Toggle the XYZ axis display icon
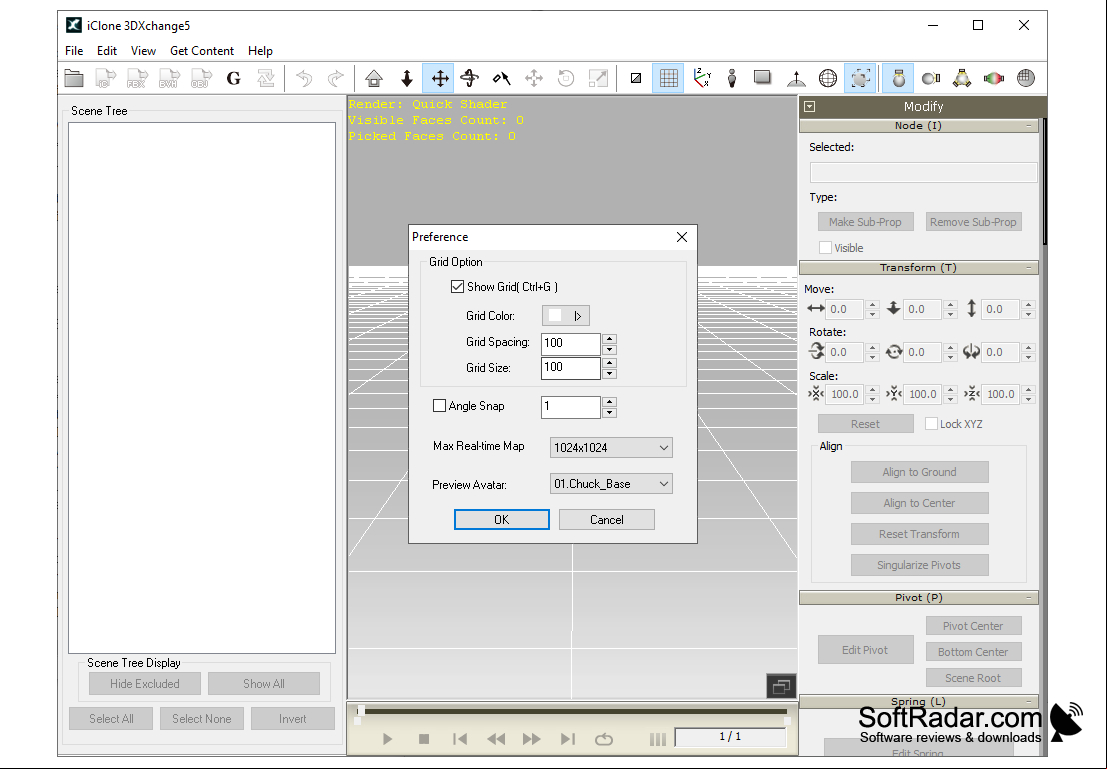Screen dimensions: 1107x769 (702, 78)
